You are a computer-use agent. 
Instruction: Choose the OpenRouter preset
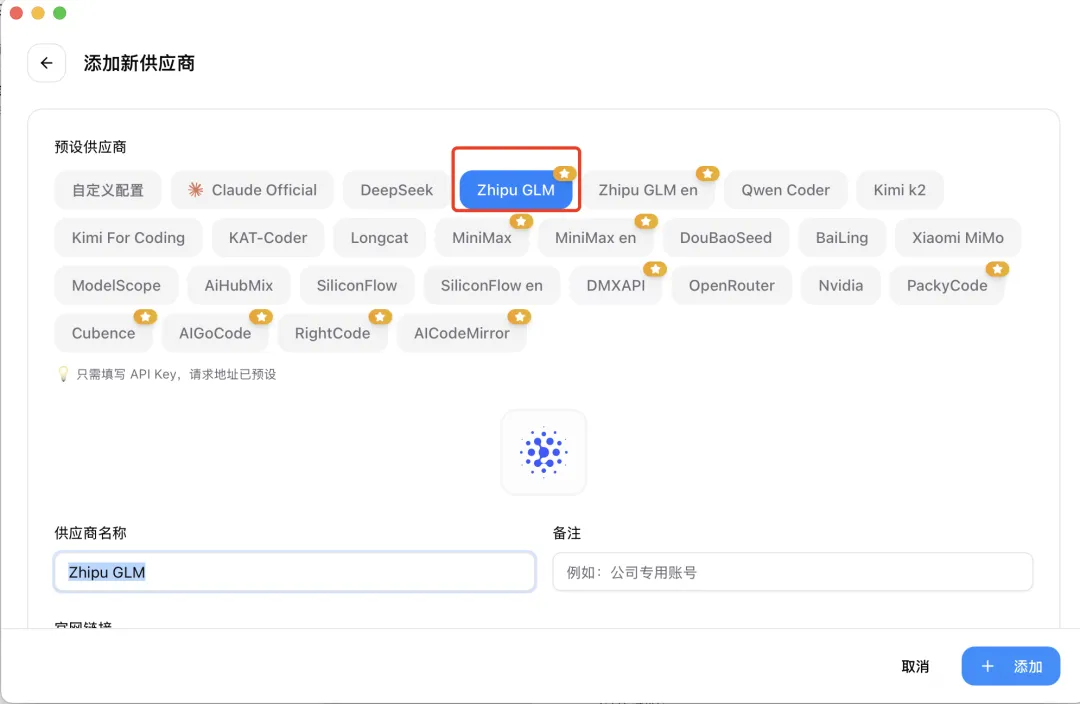coord(731,285)
